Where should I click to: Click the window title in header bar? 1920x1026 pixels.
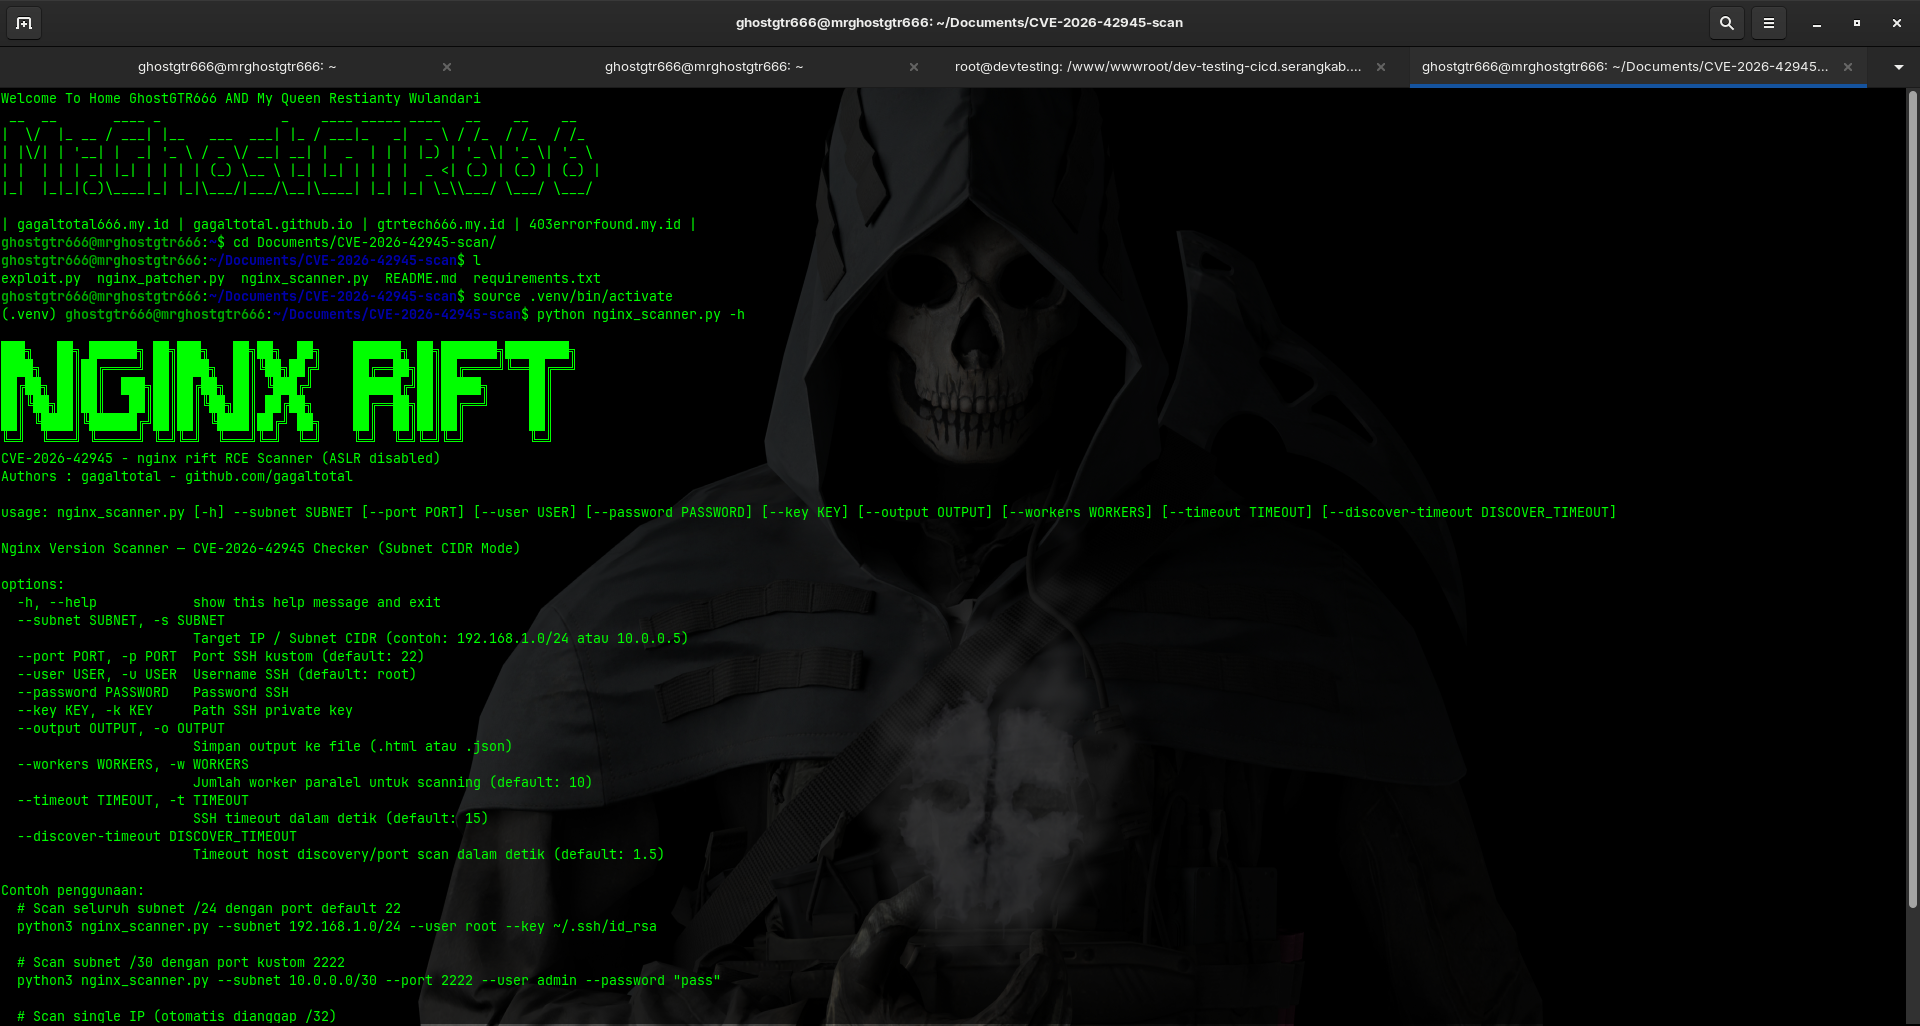click(x=959, y=23)
